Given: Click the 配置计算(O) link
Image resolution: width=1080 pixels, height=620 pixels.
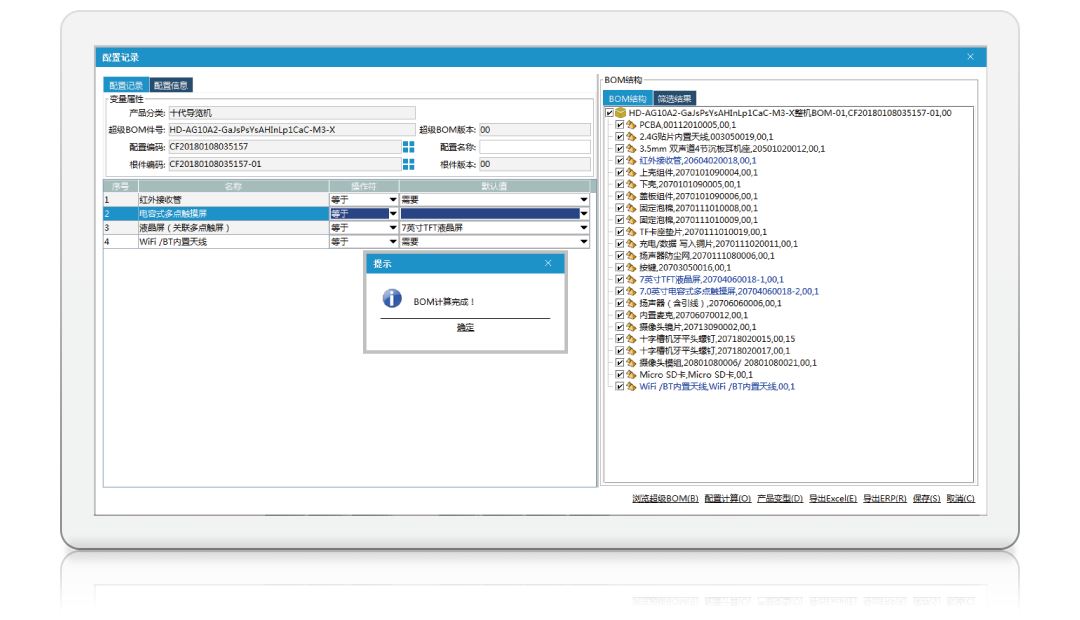Looking at the screenshot, I should pos(727,498).
